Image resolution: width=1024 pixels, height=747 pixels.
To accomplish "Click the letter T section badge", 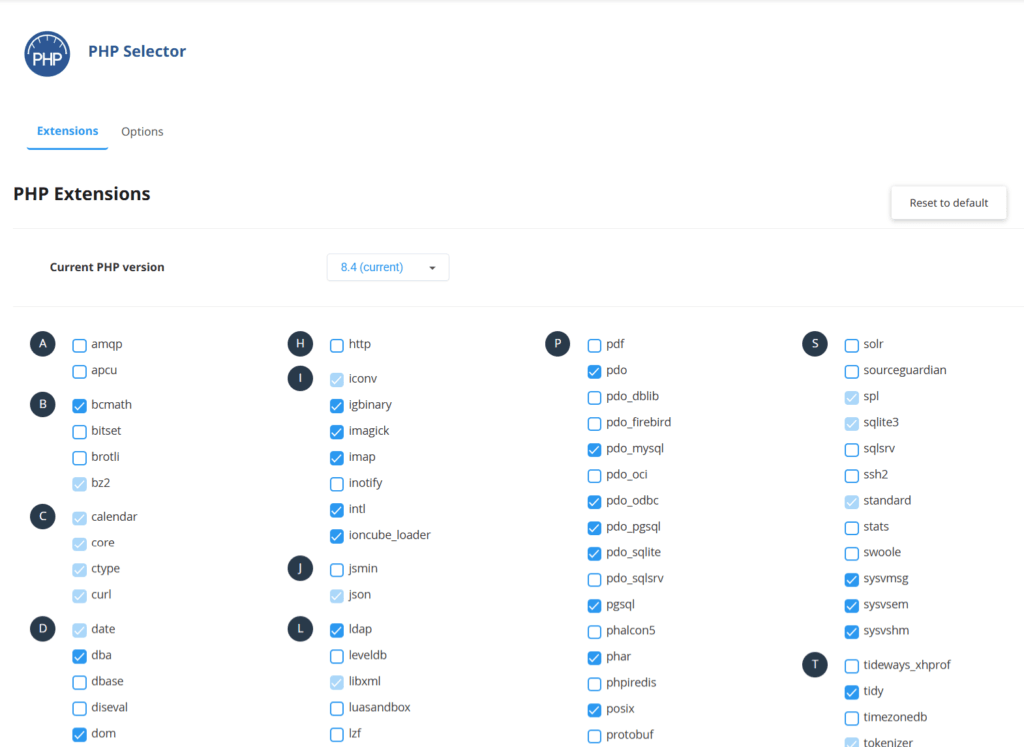I will pos(815,664).
